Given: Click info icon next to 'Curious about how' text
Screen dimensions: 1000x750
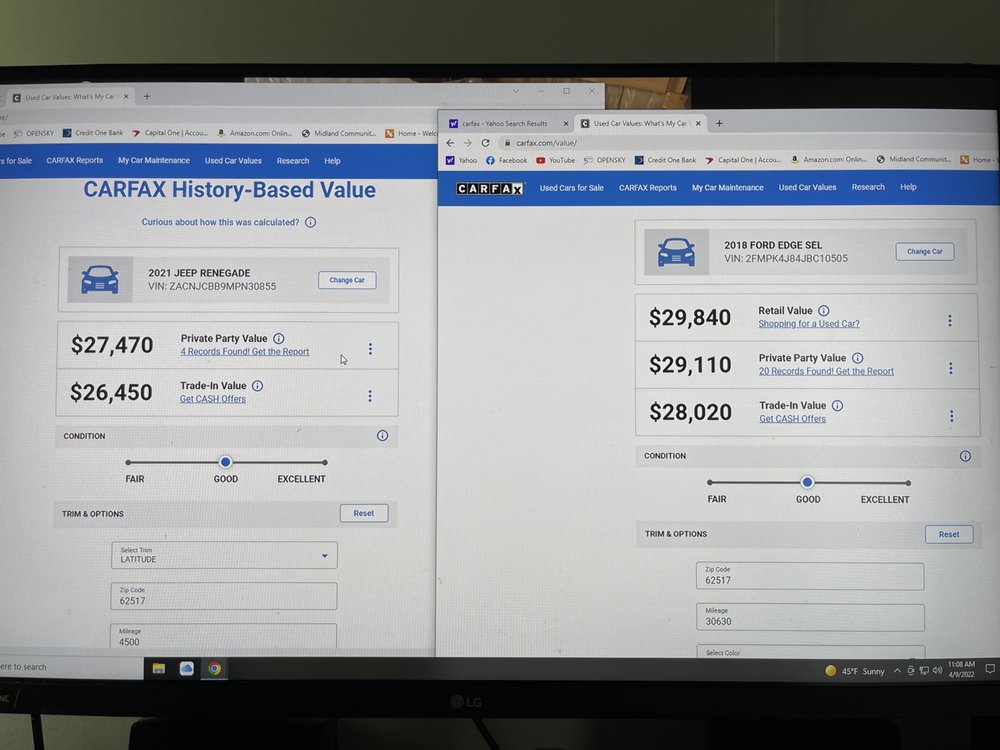Looking at the screenshot, I should (x=310, y=222).
